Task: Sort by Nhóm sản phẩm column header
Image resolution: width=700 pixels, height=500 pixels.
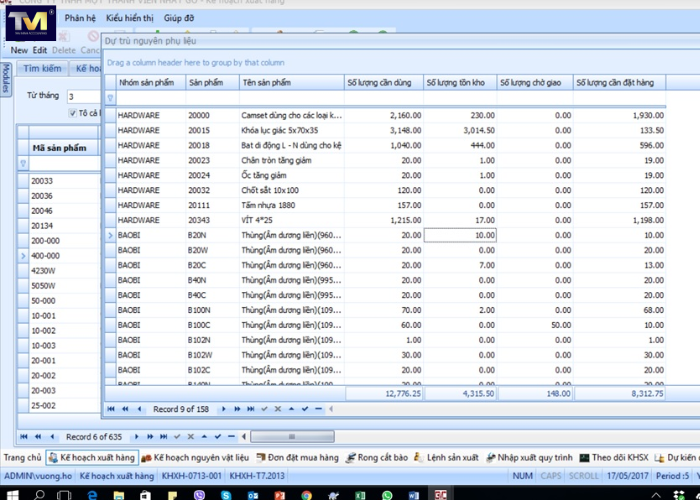Action: (x=151, y=83)
